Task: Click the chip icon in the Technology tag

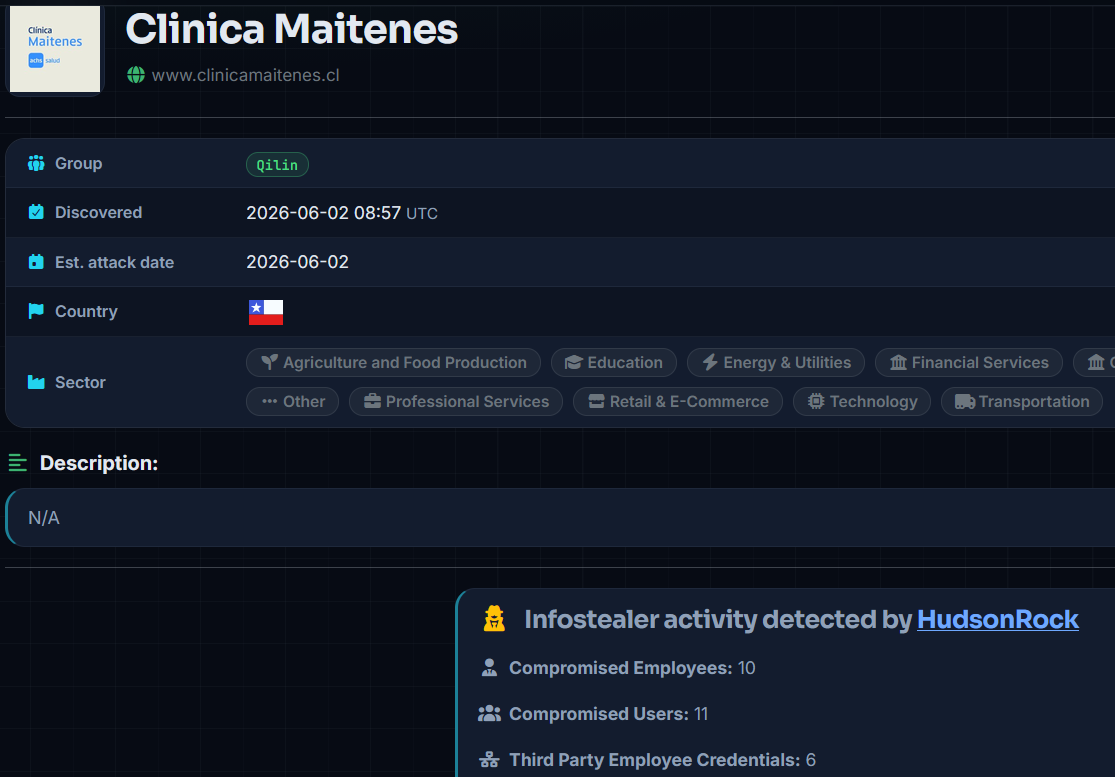Action: 816,402
